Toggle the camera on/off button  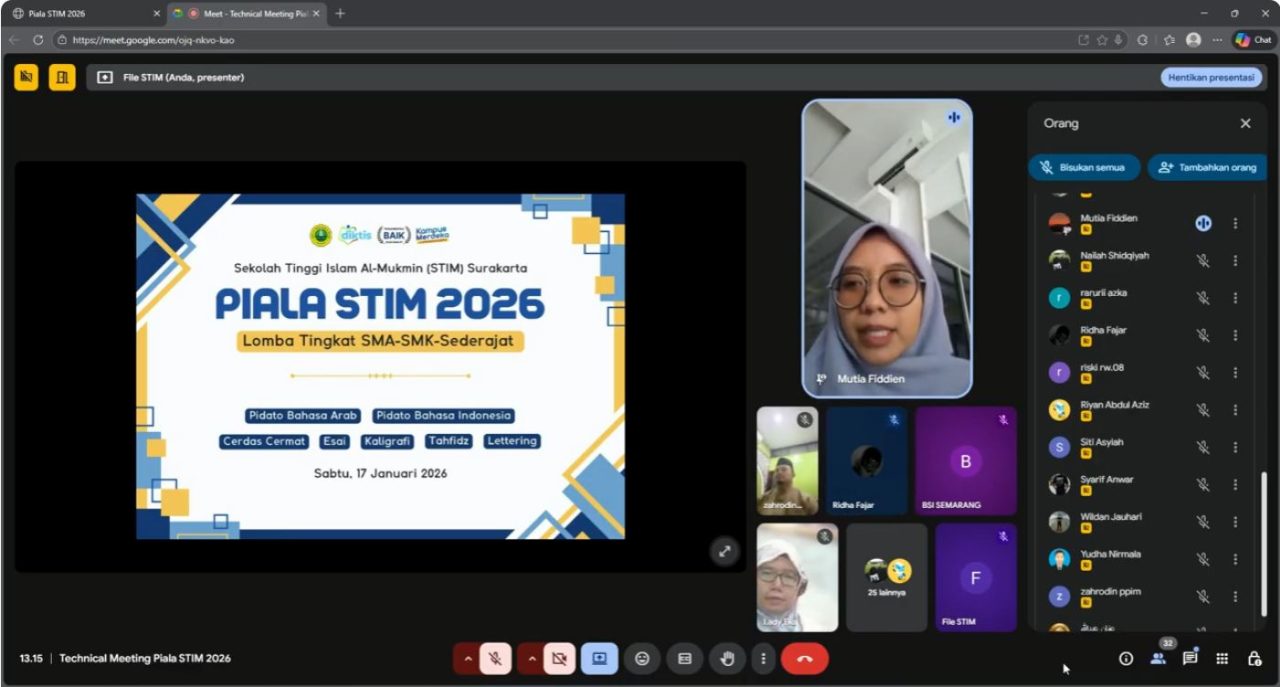[x=559, y=659]
